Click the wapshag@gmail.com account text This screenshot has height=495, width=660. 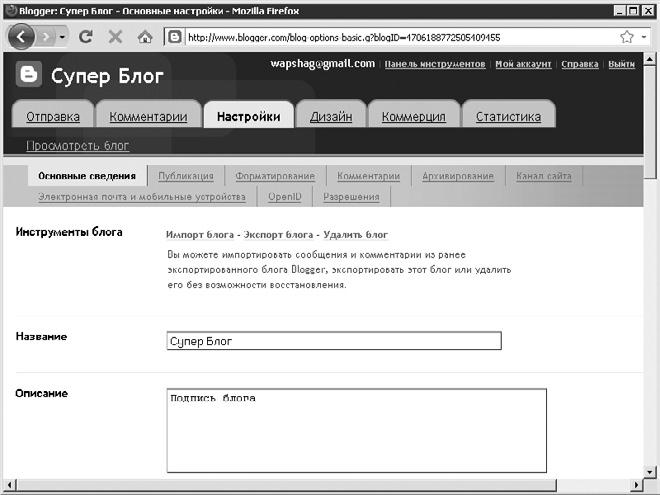322,64
